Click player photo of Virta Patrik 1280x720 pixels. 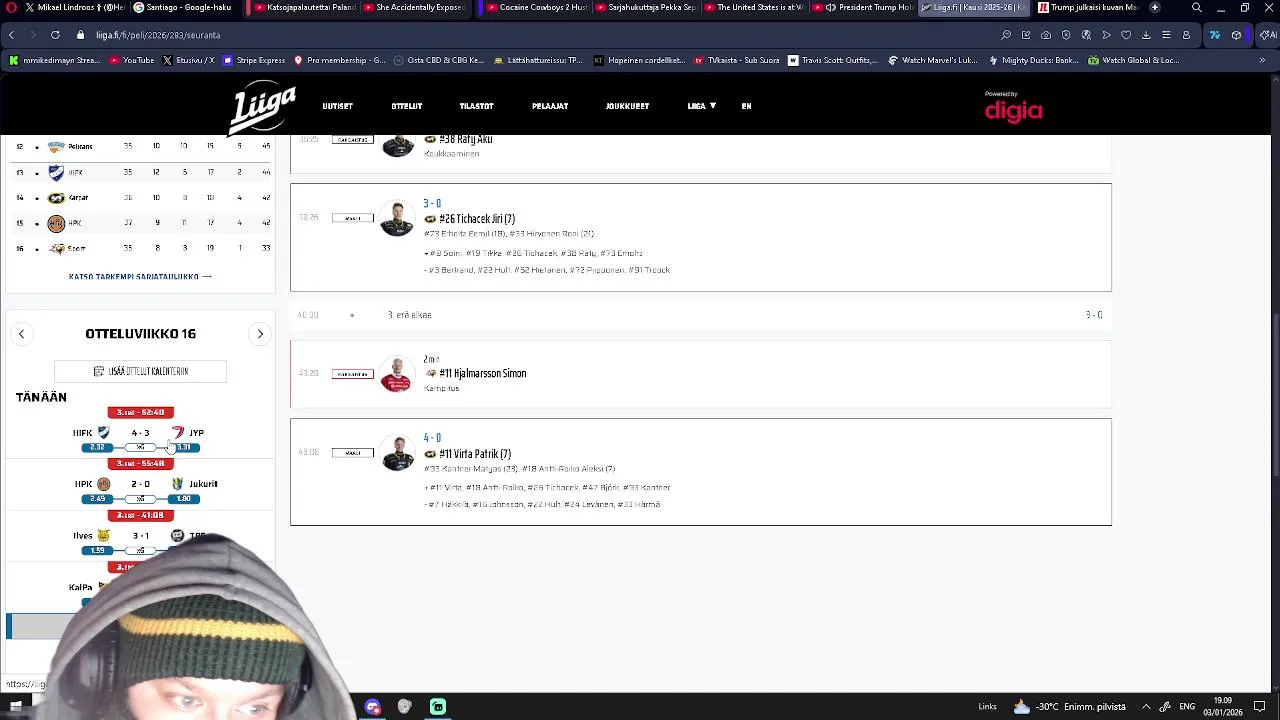pos(397,453)
